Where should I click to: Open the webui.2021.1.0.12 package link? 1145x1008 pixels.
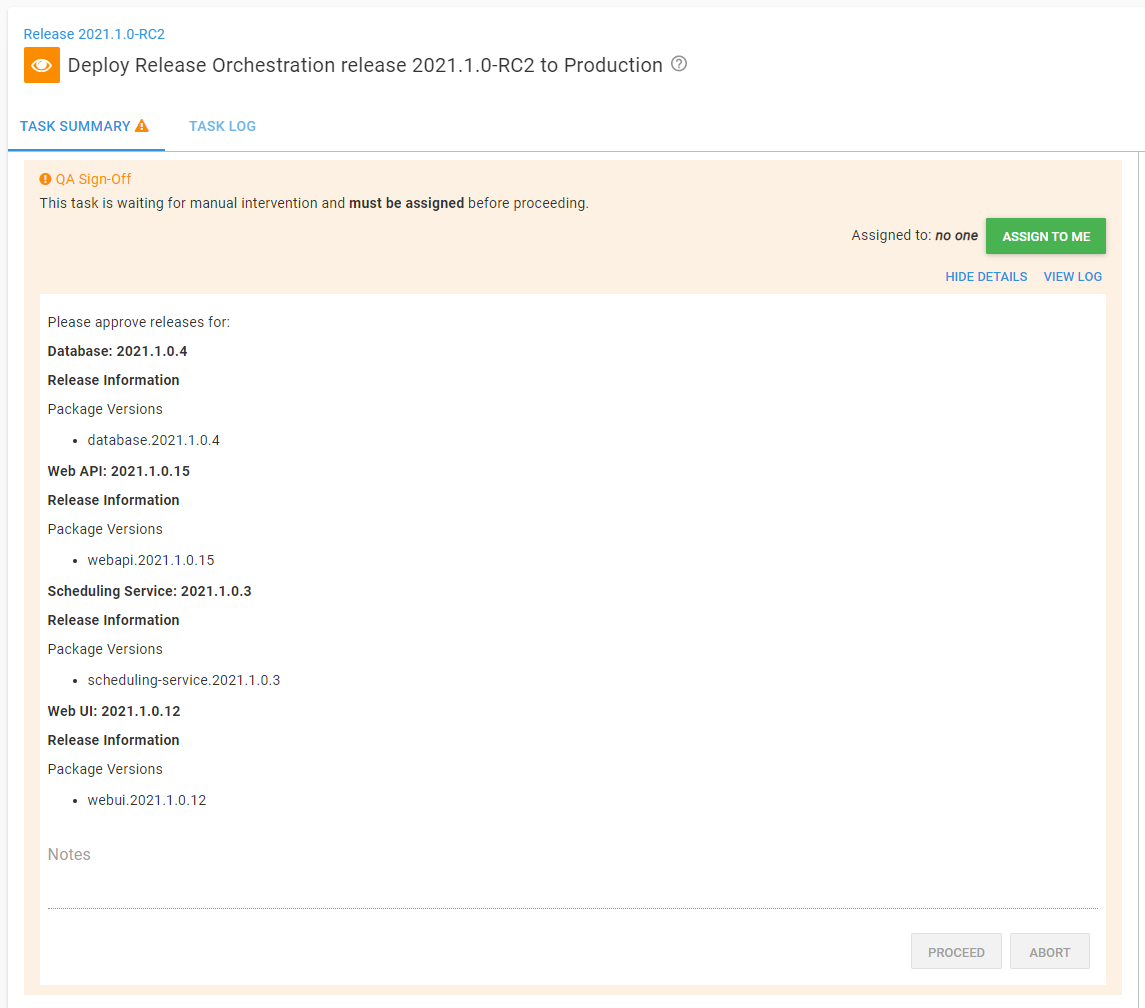[x=147, y=800]
